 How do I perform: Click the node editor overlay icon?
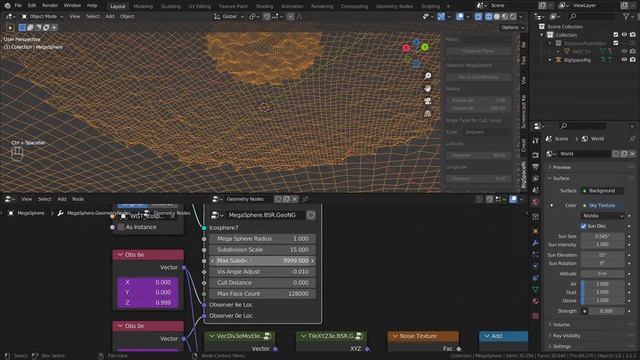513,199
